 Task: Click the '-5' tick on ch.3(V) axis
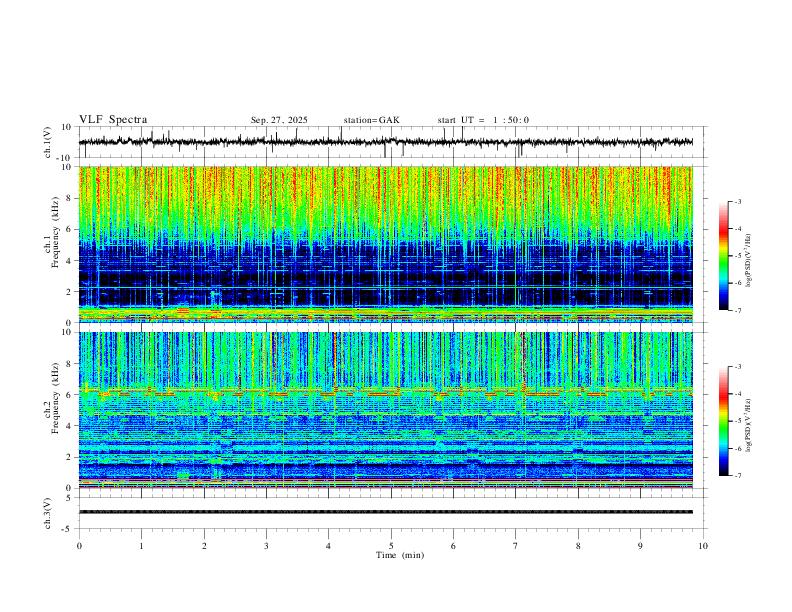(68, 529)
